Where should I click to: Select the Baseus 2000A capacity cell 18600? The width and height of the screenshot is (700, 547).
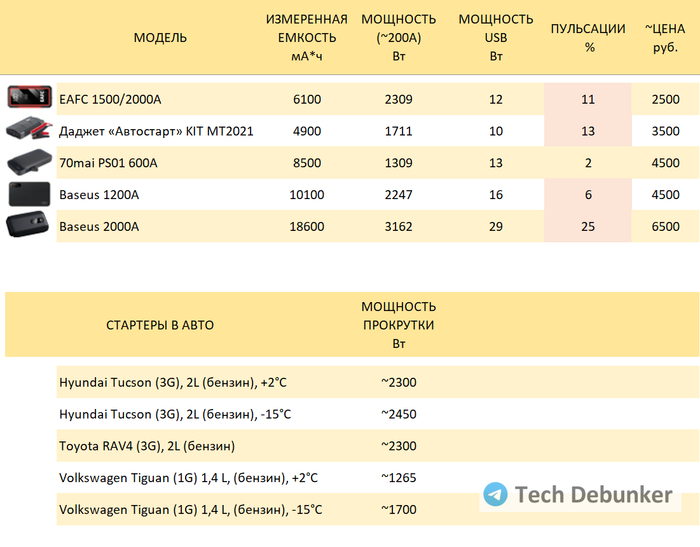pyautogui.click(x=306, y=227)
